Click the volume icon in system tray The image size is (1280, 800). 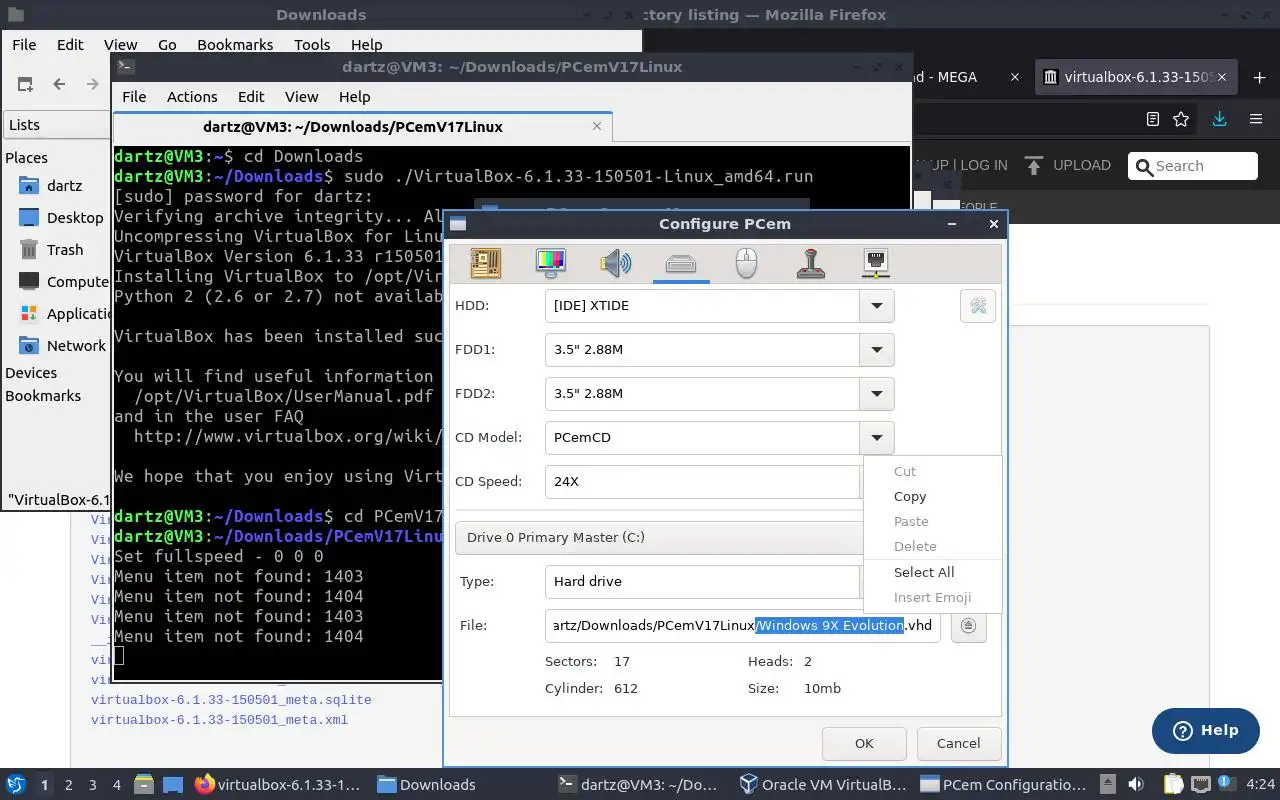click(1135, 785)
